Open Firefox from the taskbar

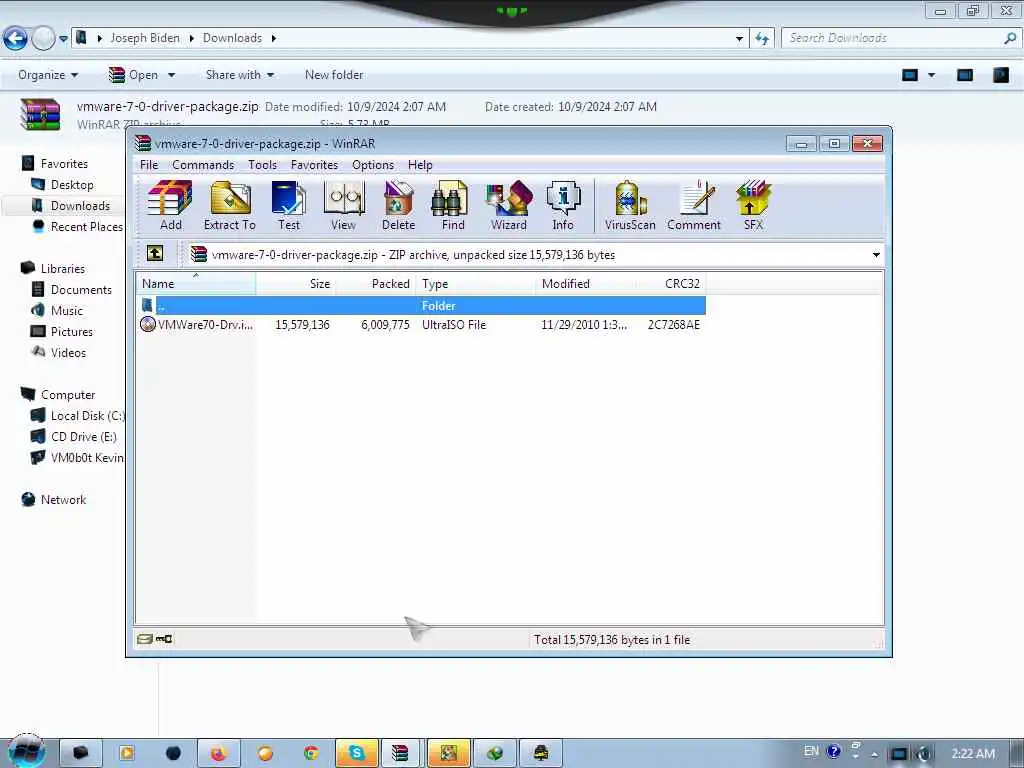click(219, 753)
